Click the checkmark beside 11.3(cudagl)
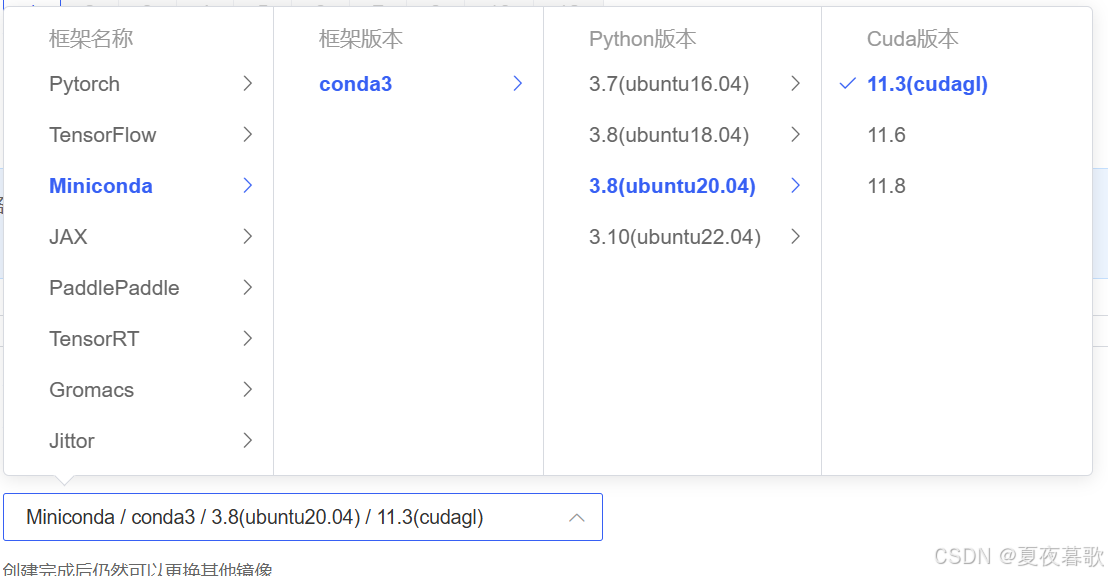Viewport: 1108px width, 576px height. (845, 84)
